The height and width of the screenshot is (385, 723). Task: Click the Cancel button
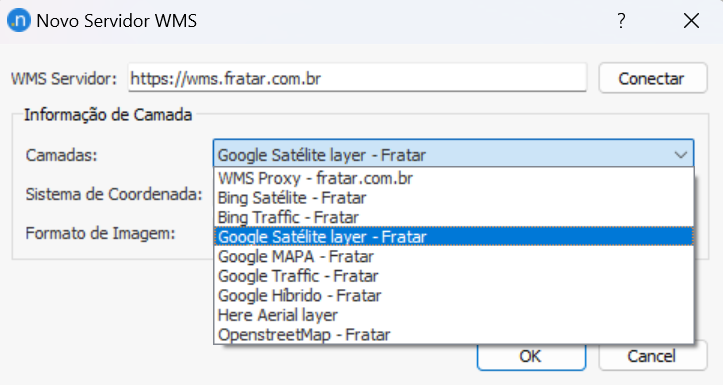coord(652,356)
